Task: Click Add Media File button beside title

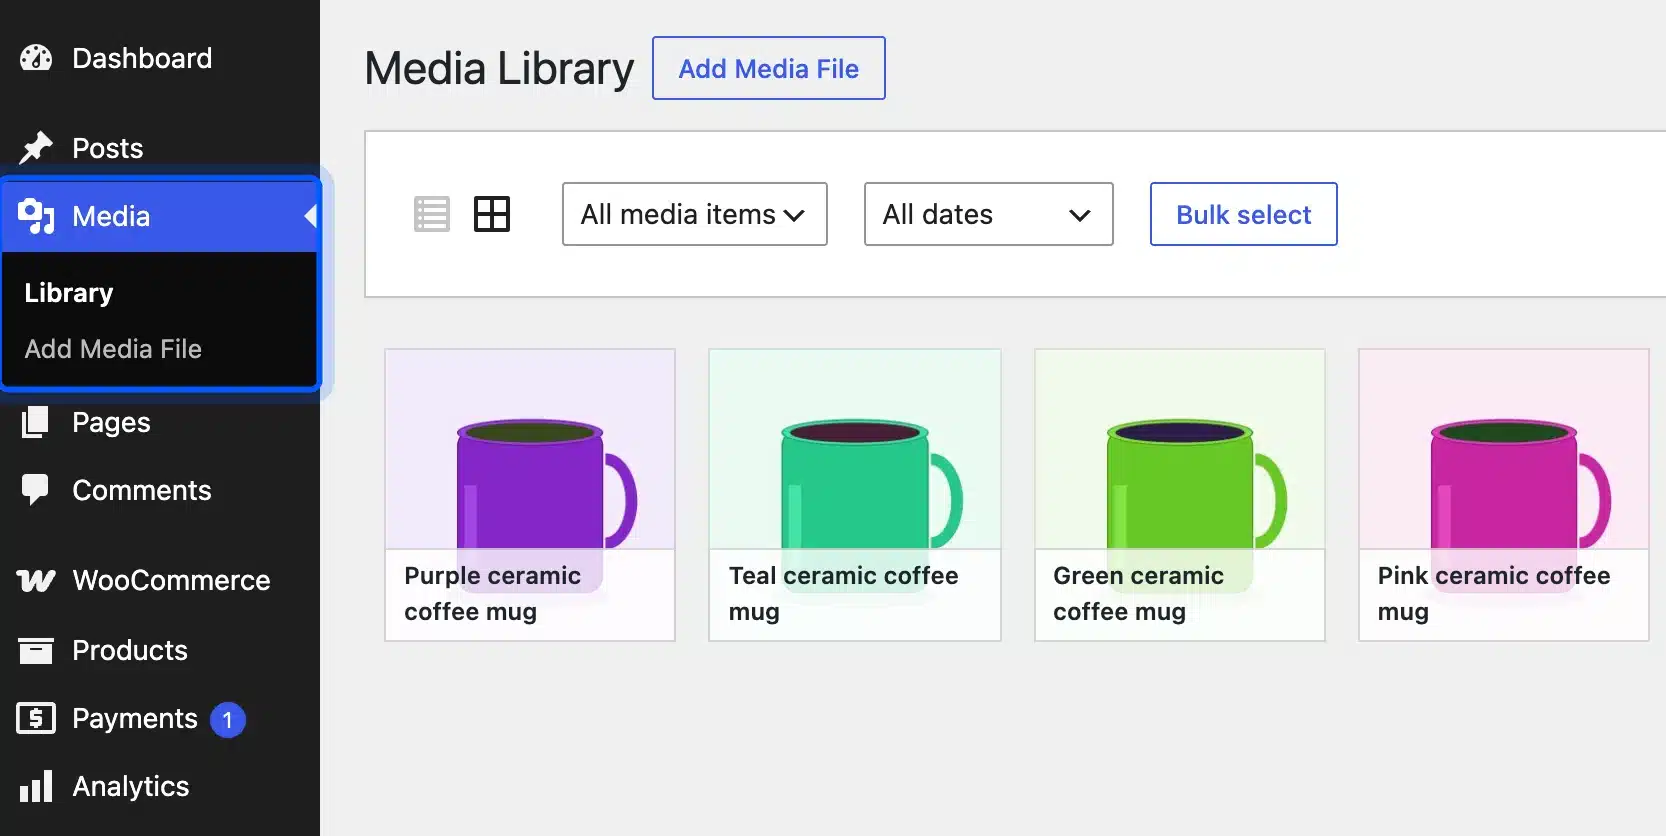Action: coord(769,68)
